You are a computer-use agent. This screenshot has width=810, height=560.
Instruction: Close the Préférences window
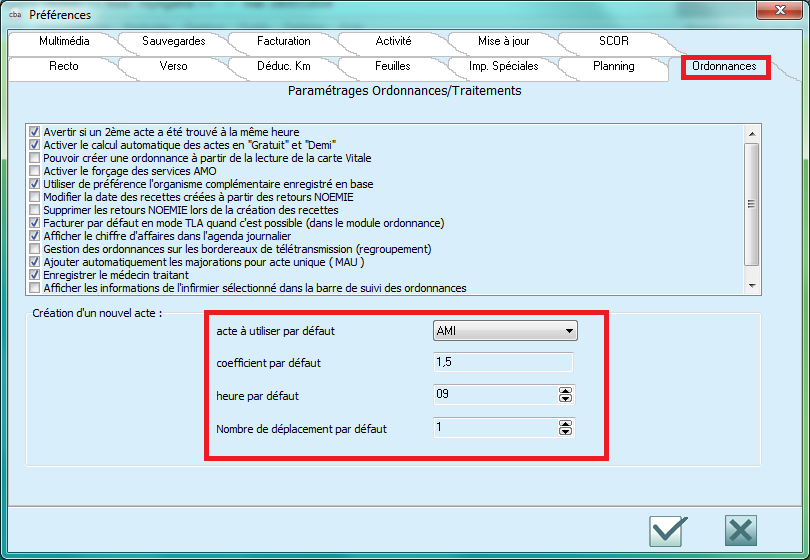[x=780, y=10]
